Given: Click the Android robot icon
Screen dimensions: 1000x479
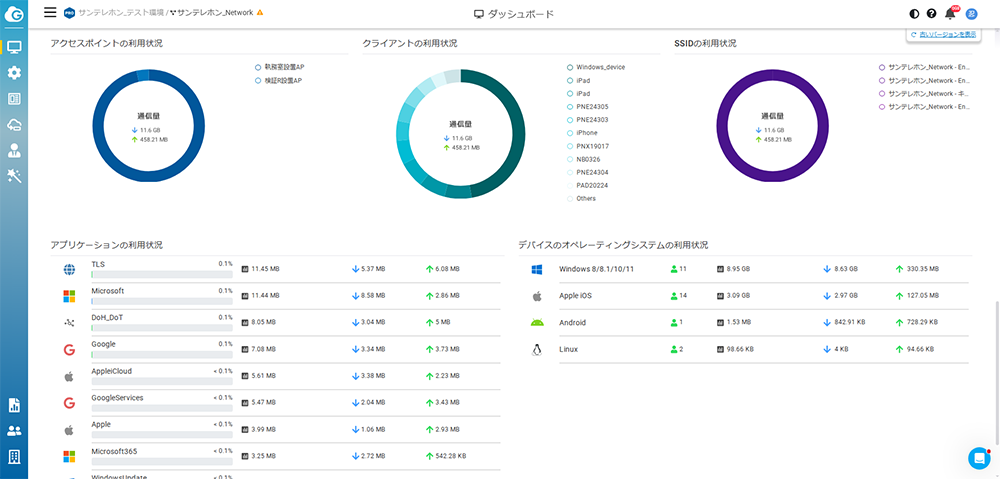Looking at the screenshot, I should [536, 323].
